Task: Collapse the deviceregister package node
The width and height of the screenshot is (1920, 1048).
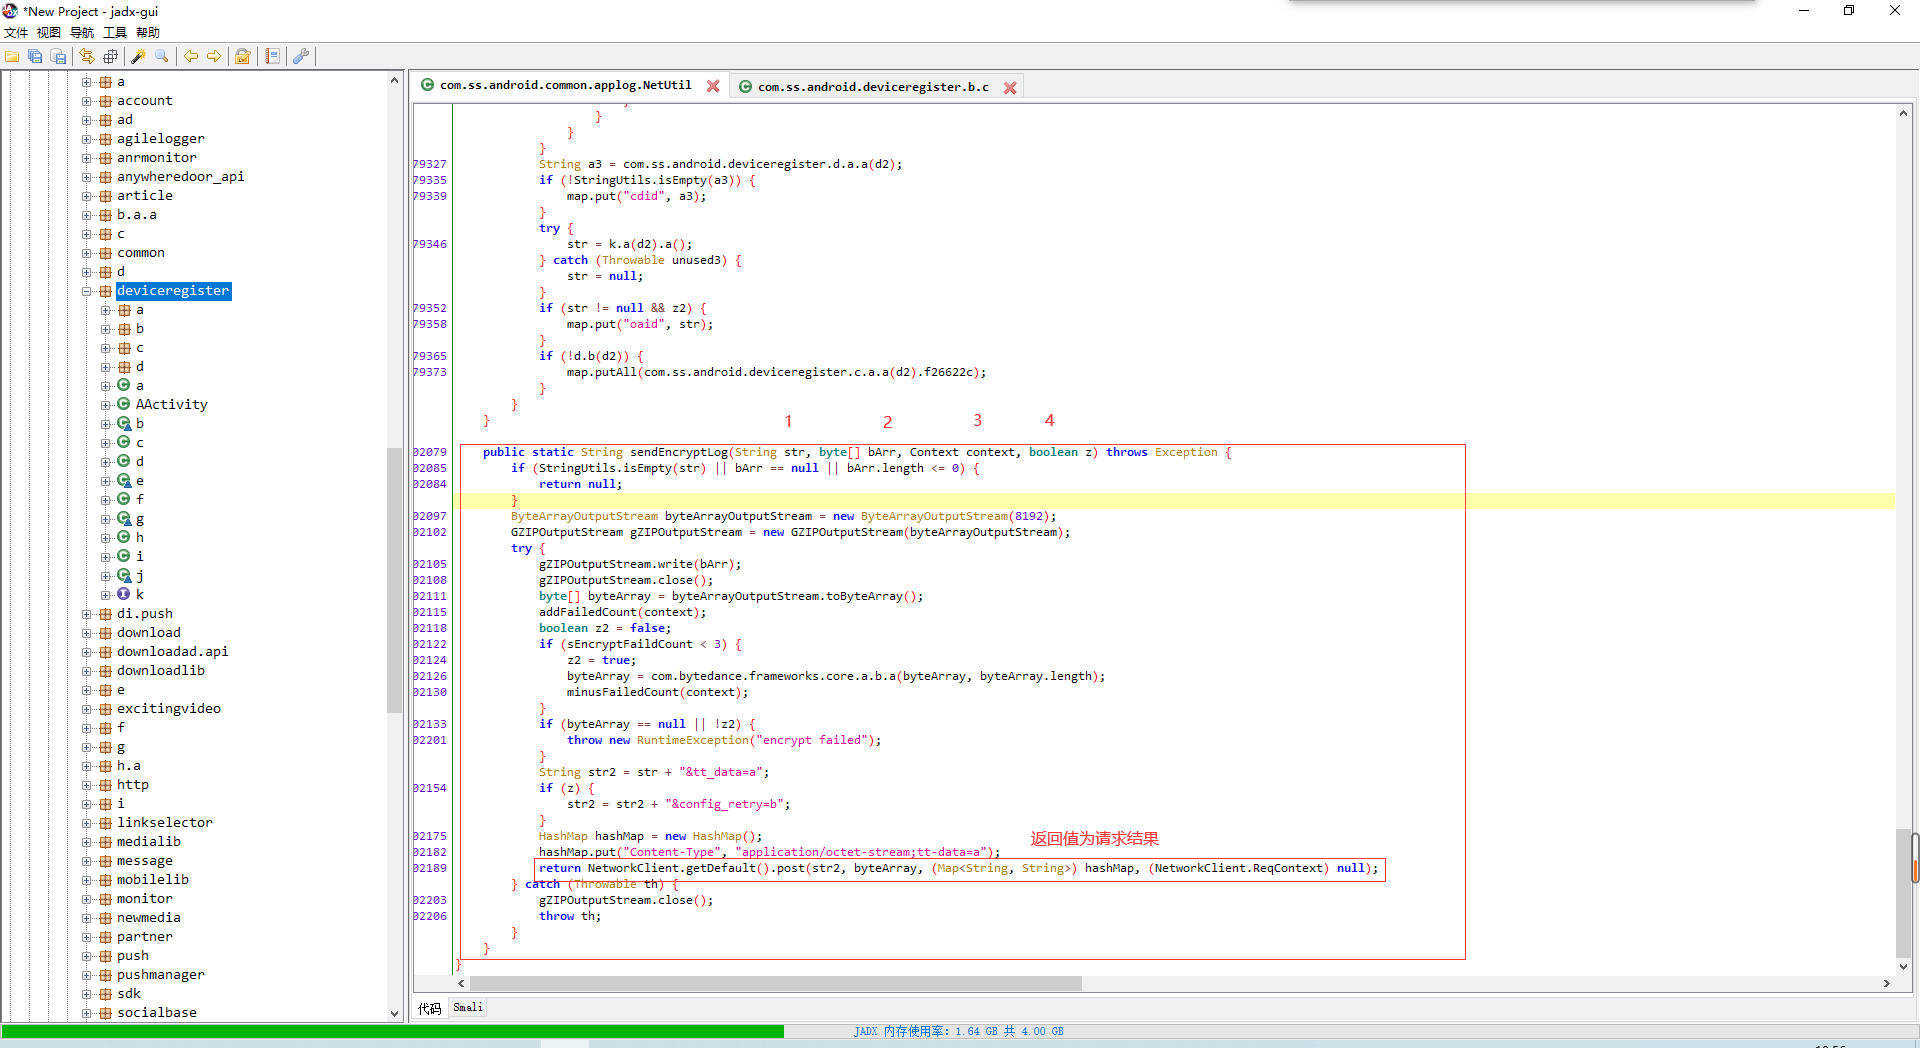Action: pyautogui.click(x=87, y=291)
